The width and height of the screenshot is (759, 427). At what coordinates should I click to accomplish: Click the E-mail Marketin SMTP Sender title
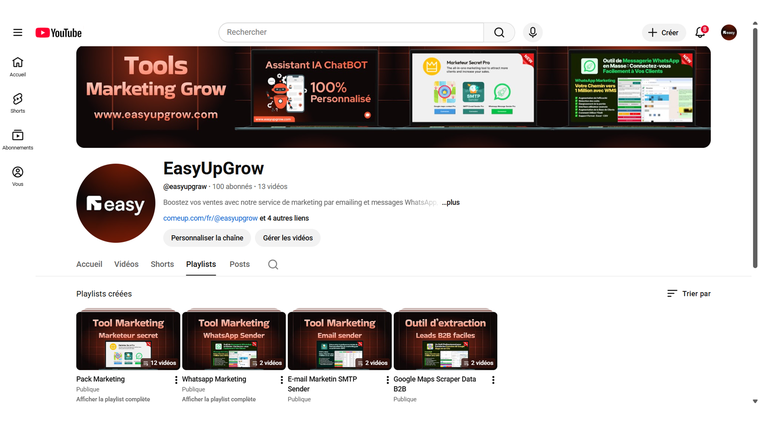pos(322,384)
